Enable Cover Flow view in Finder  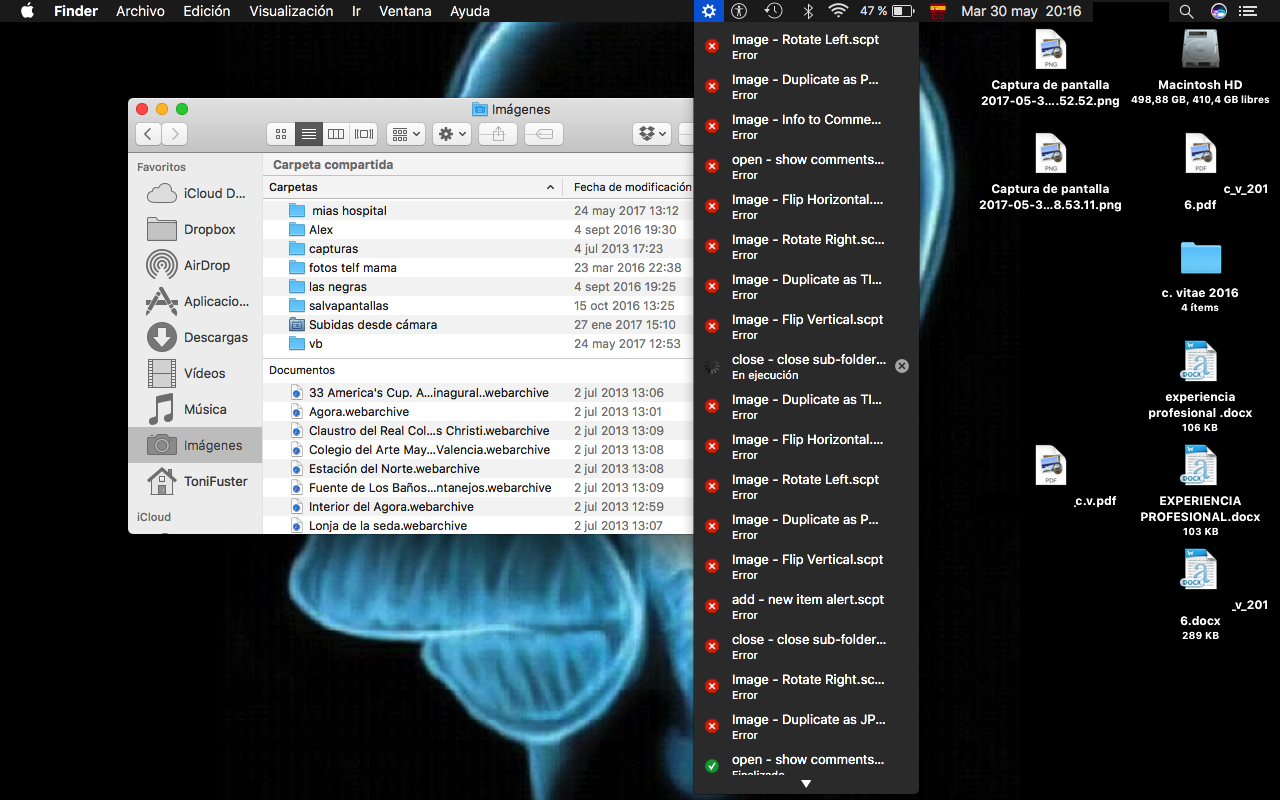point(364,134)
